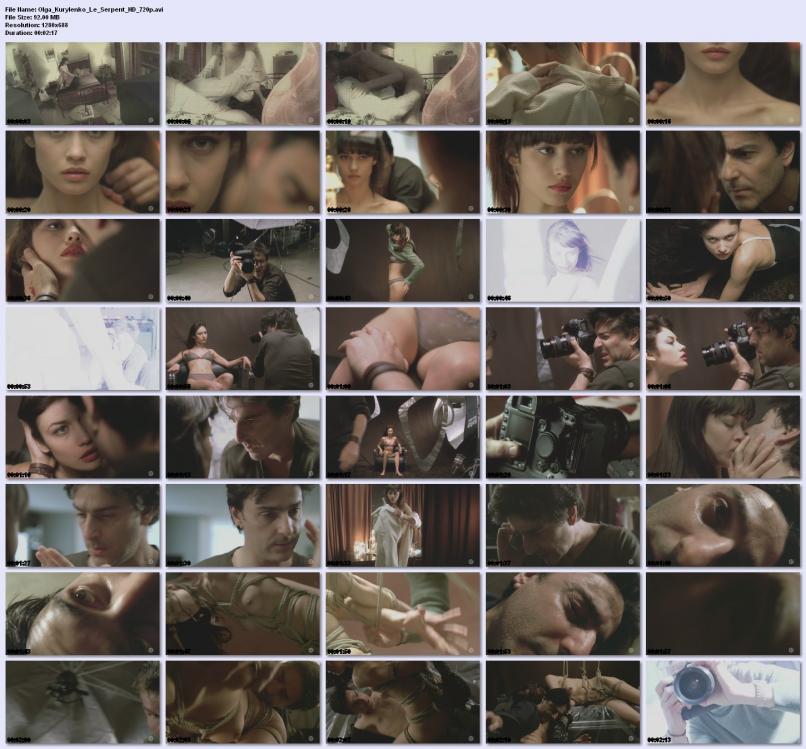806x749 pixels.
Task: Open the overexposed bluish face thumbnail
Action: pyautogui.click(x=563, y=260)
